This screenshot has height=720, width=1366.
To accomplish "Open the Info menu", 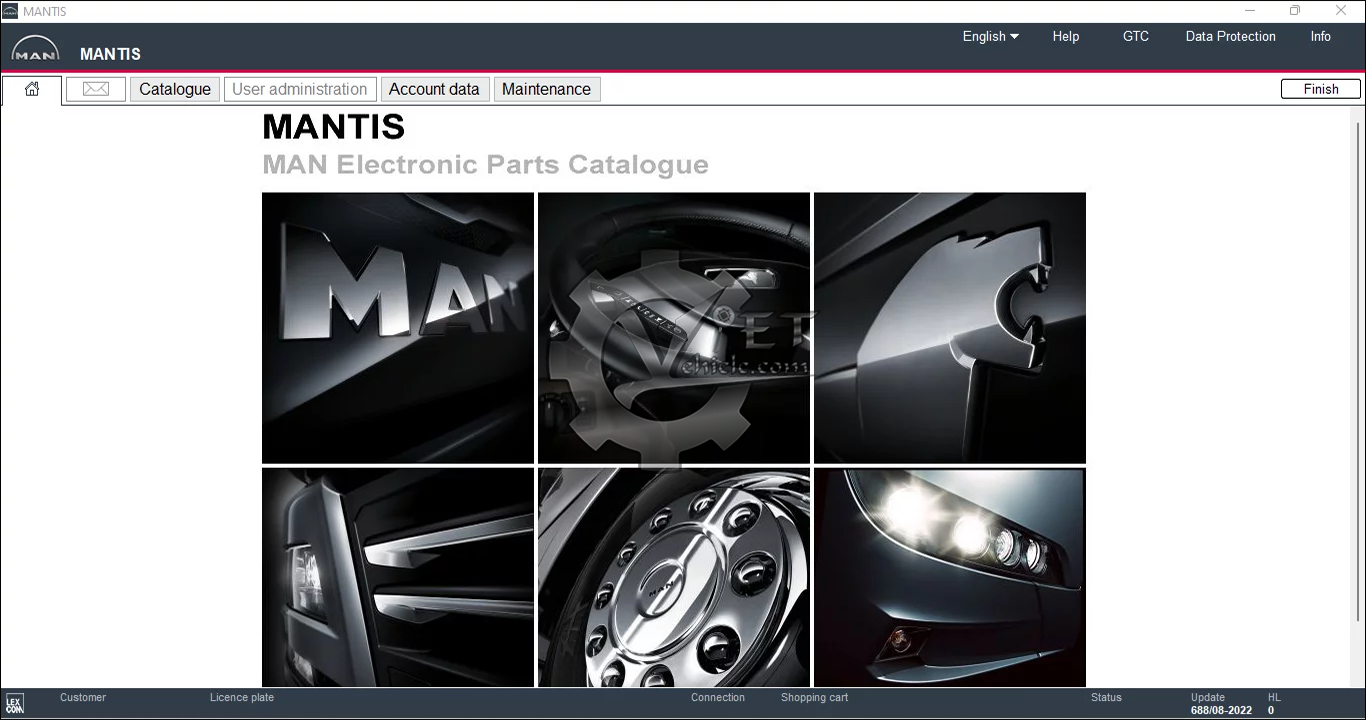I will [1321, 36].
